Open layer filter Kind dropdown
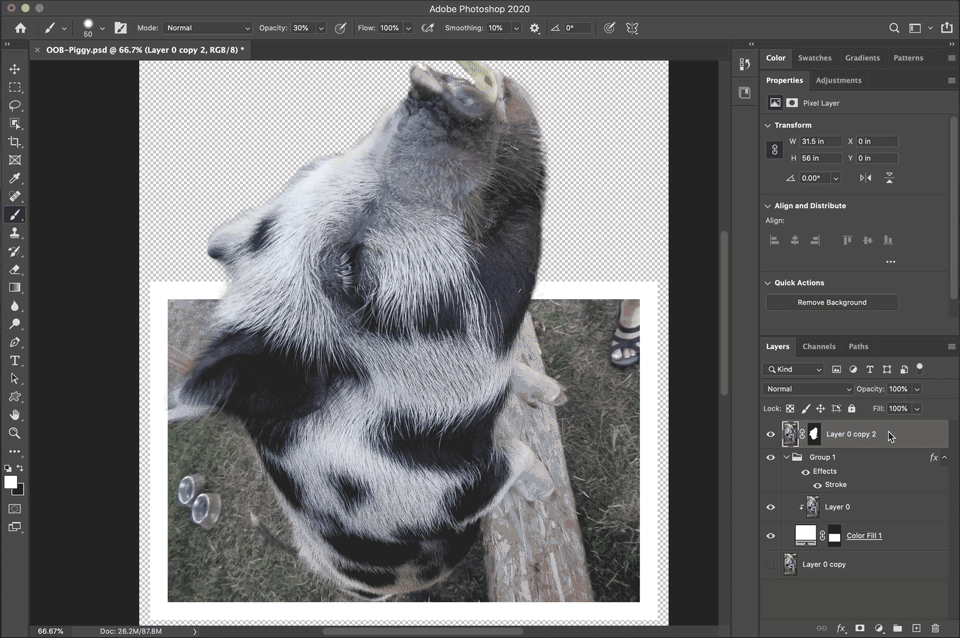 pos(793,370)
